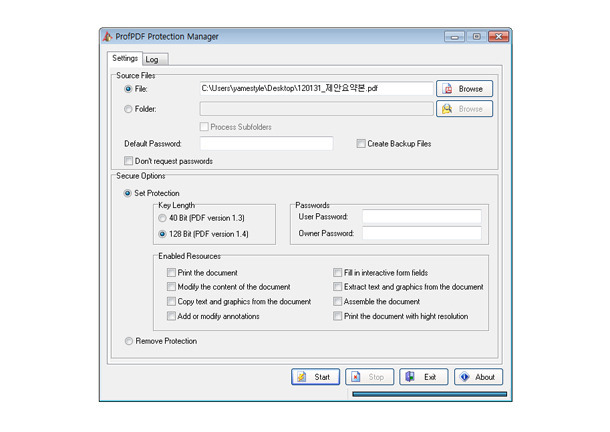The height and width of the screenshot is (432, 610).
Task: Select Set Protection radio button
Action: click(x=127, y=193)
